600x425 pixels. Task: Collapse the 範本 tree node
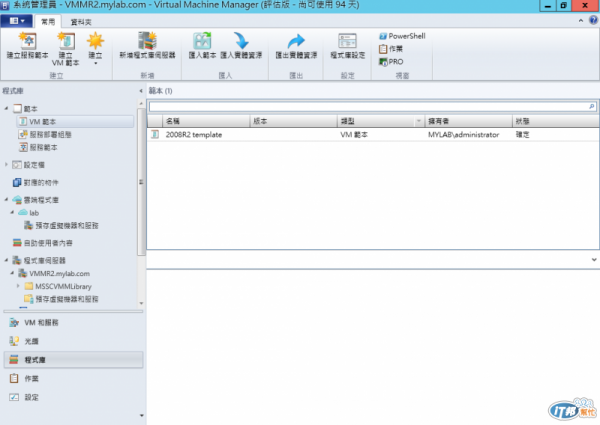(6, 108)
